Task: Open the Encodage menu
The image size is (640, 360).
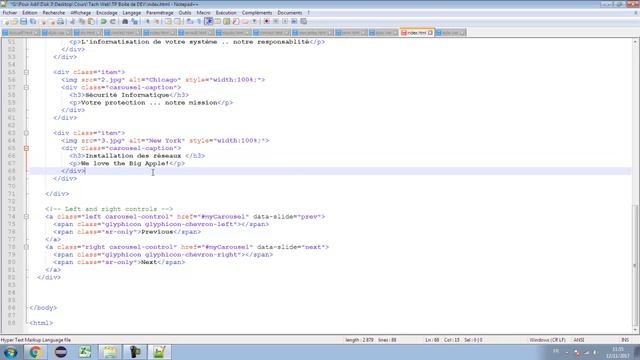Action: point(107,13)
